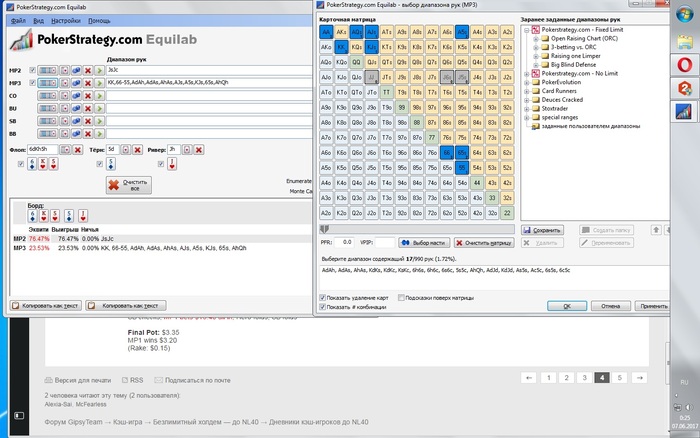Clear the river card with the red X
700x438 pixels.
[199, 150]
